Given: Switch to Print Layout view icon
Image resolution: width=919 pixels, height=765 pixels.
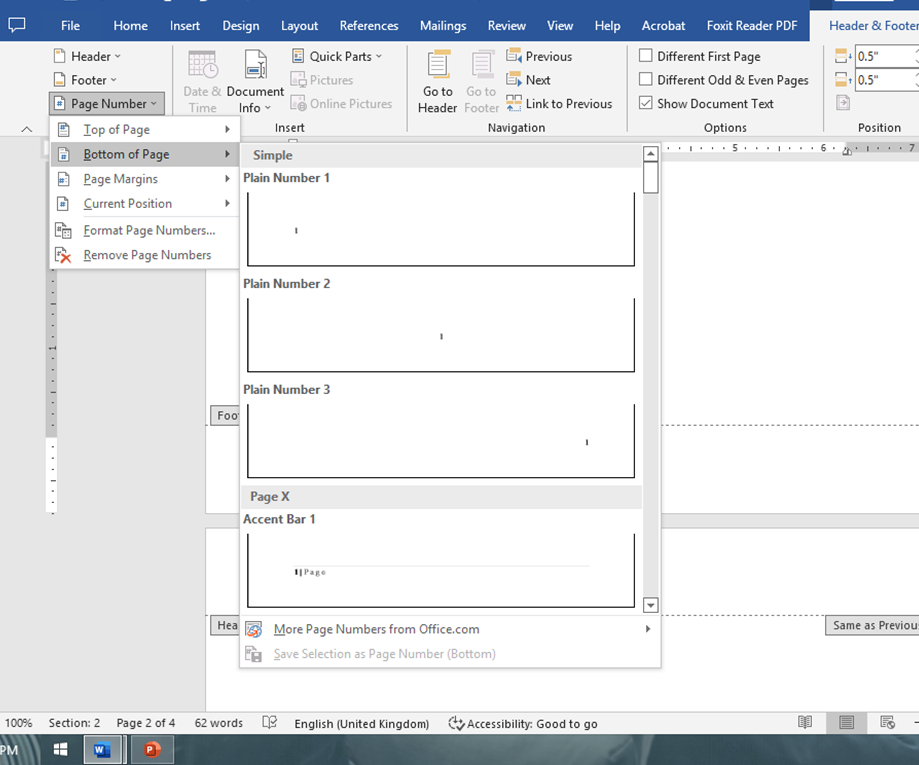Looking at the screenshot, I should click(x=846, y=723).
